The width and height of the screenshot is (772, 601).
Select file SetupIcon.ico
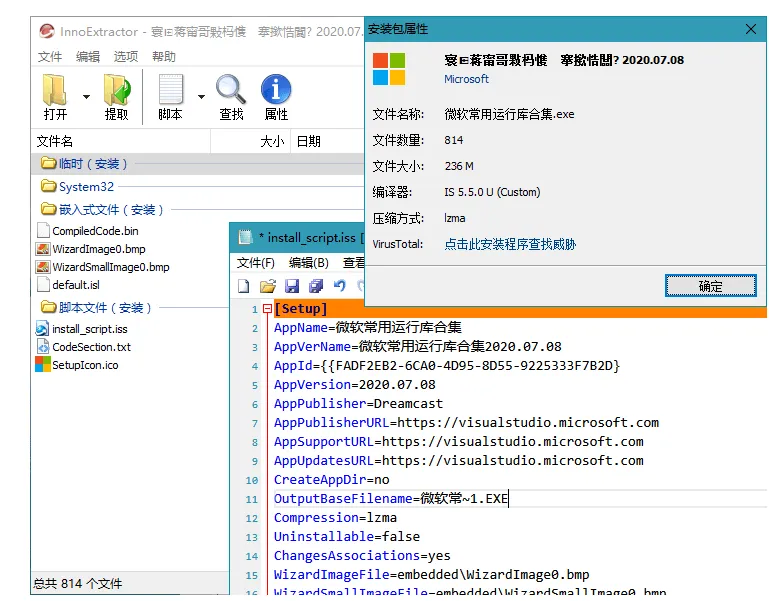[x=85, y=365]
